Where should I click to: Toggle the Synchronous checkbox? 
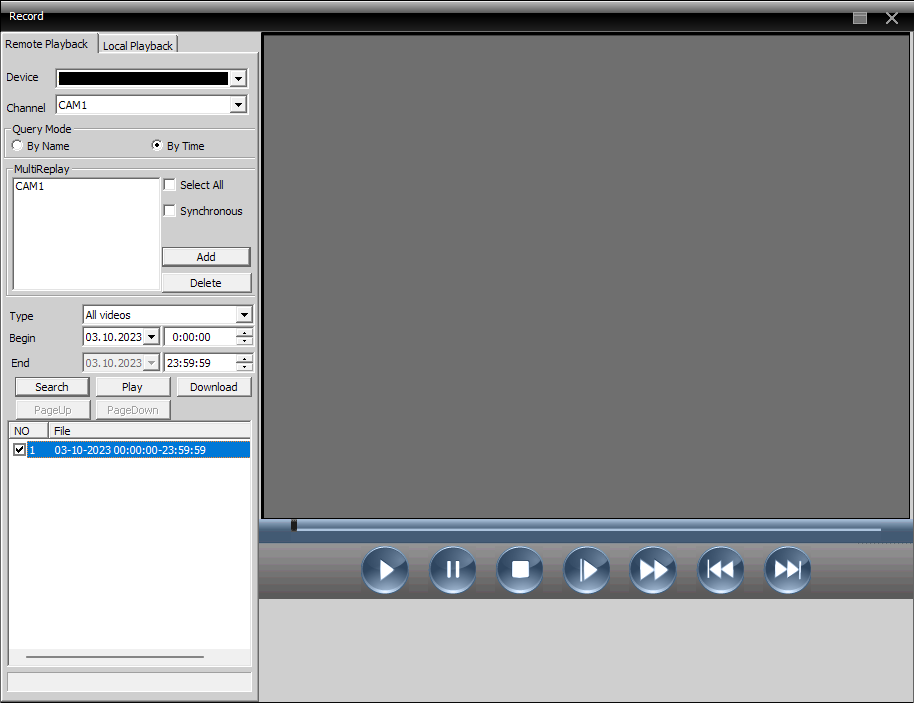click(170, 211)
